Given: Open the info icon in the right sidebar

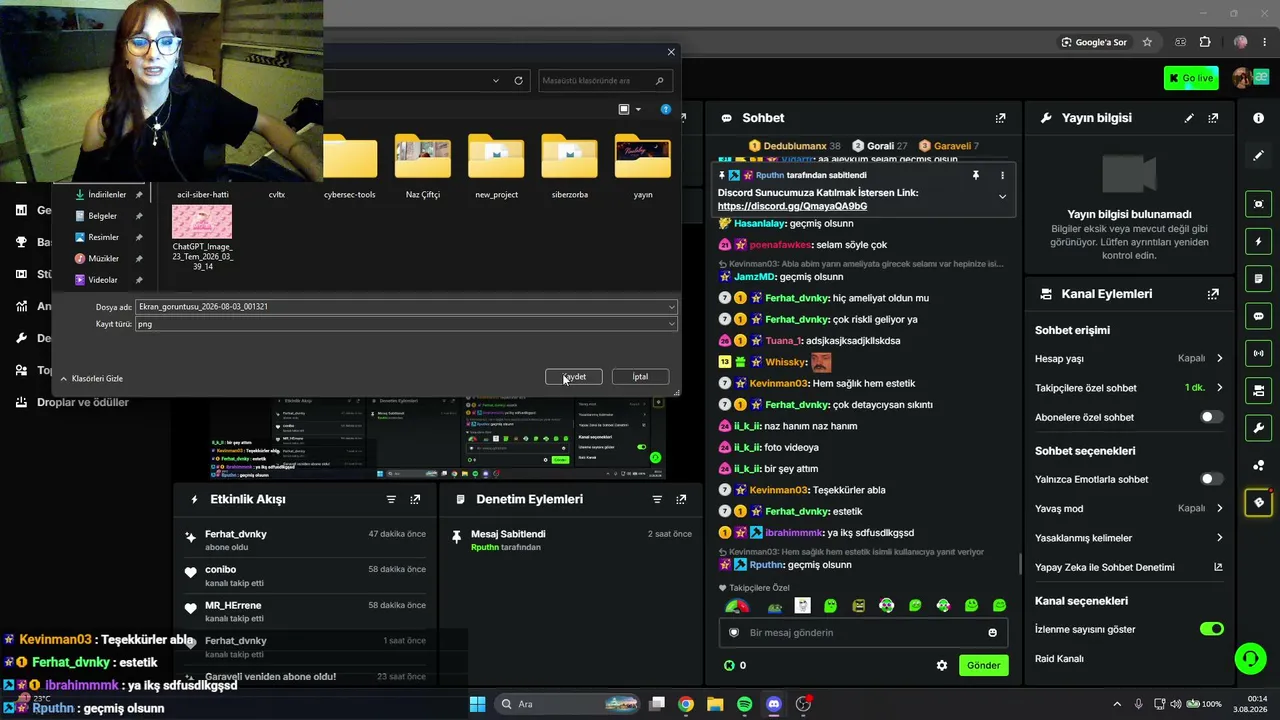Looking at the screenshot, I should [x=1258, y=118].
